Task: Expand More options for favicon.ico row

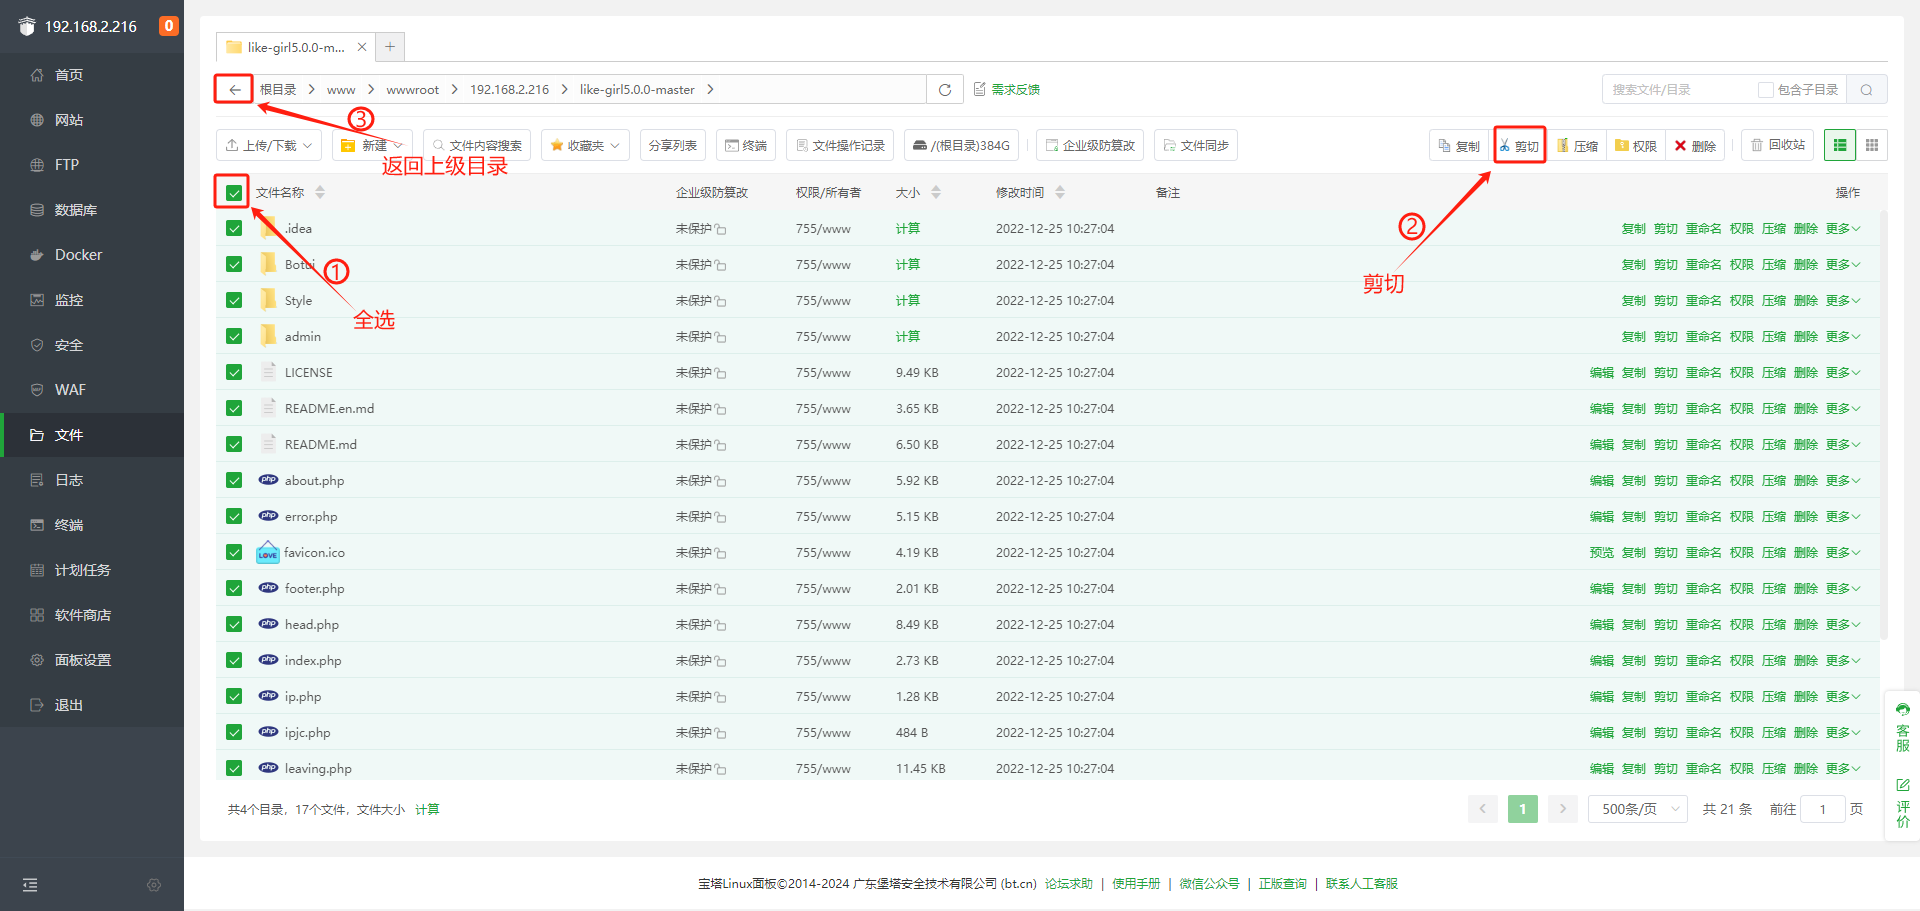Action: tap(1842, 552)
